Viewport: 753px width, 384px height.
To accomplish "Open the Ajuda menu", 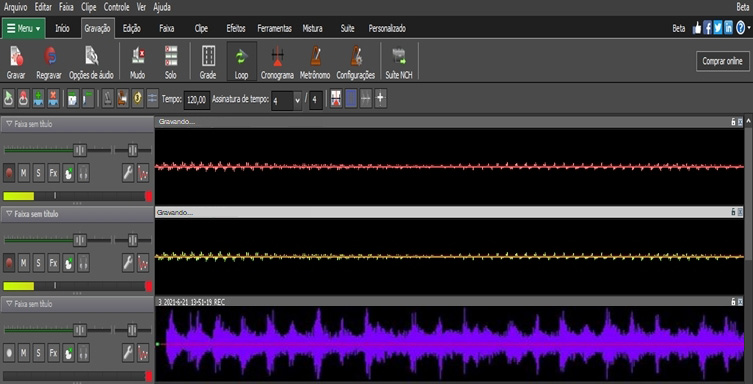I will click(162, 7).
